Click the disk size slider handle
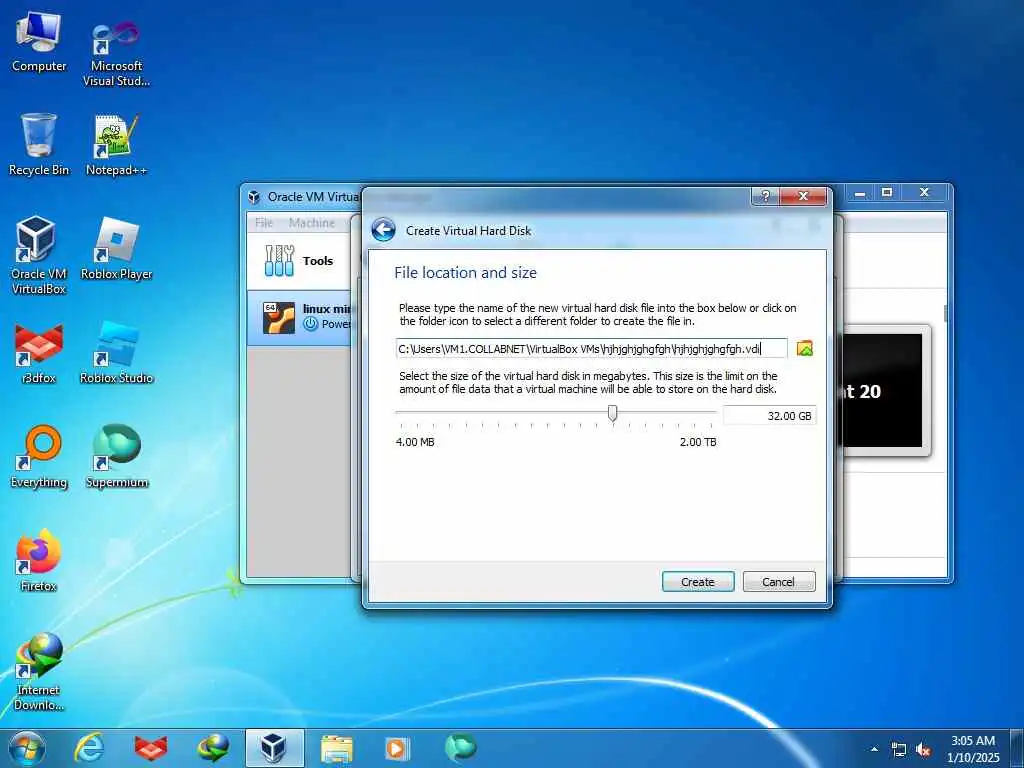 click(613, 413)
